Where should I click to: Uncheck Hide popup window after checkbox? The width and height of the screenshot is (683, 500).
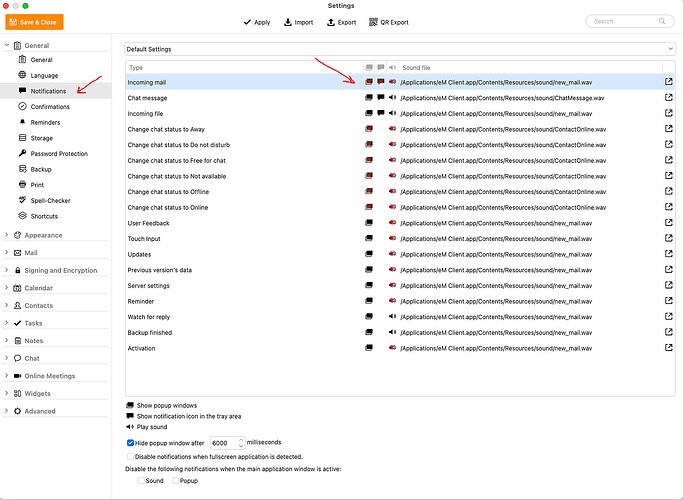tap(130, 443)
